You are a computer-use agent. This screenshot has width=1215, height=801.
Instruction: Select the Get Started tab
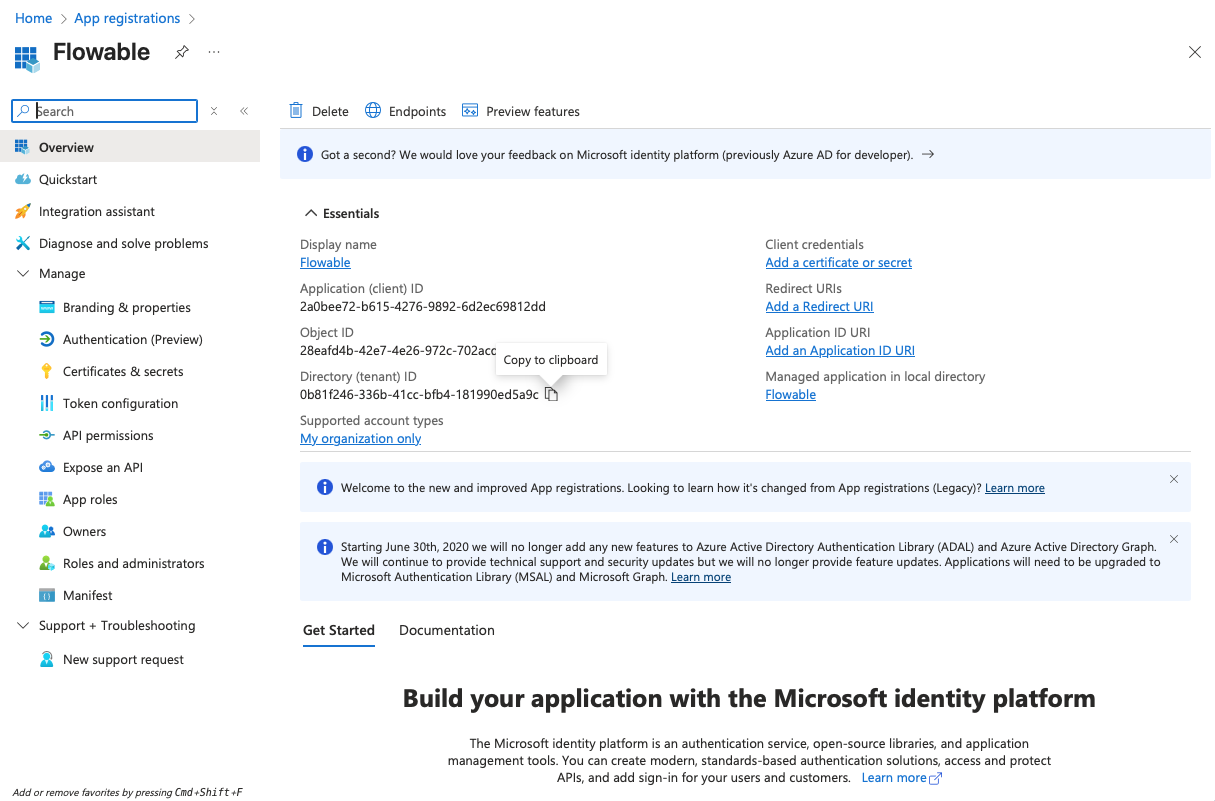338,630
